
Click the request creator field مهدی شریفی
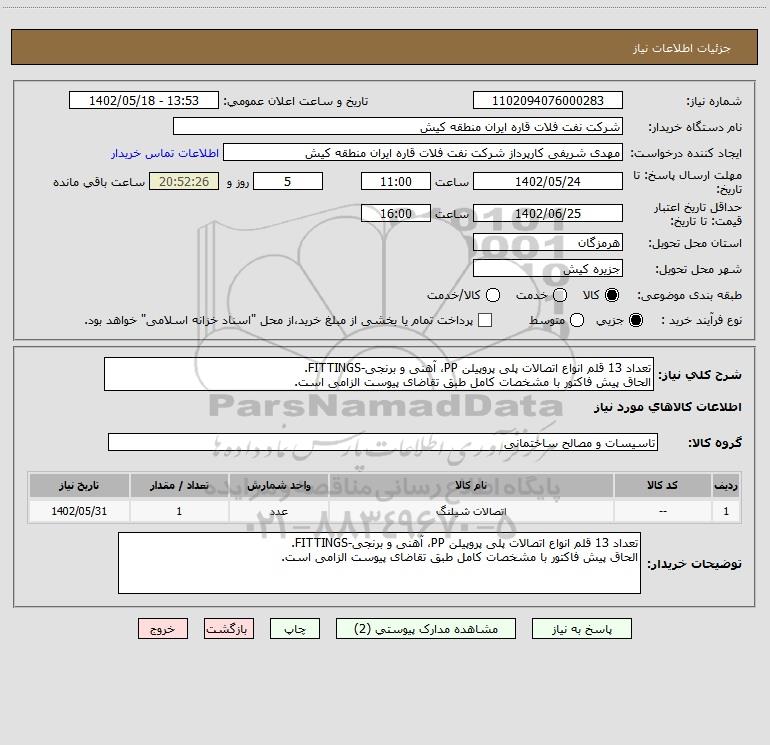423,152
